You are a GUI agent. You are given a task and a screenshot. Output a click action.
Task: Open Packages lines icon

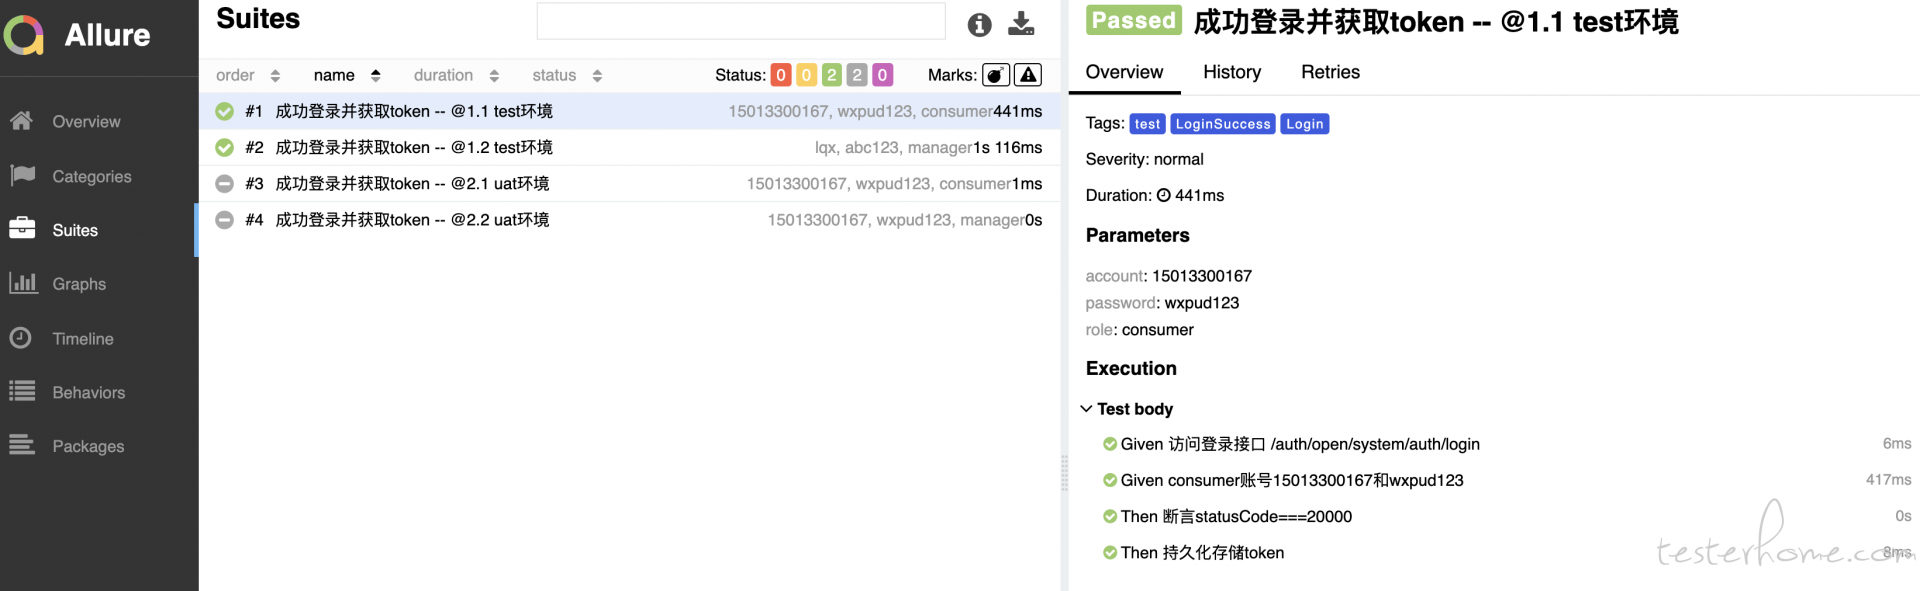click(x=22, y=446)
